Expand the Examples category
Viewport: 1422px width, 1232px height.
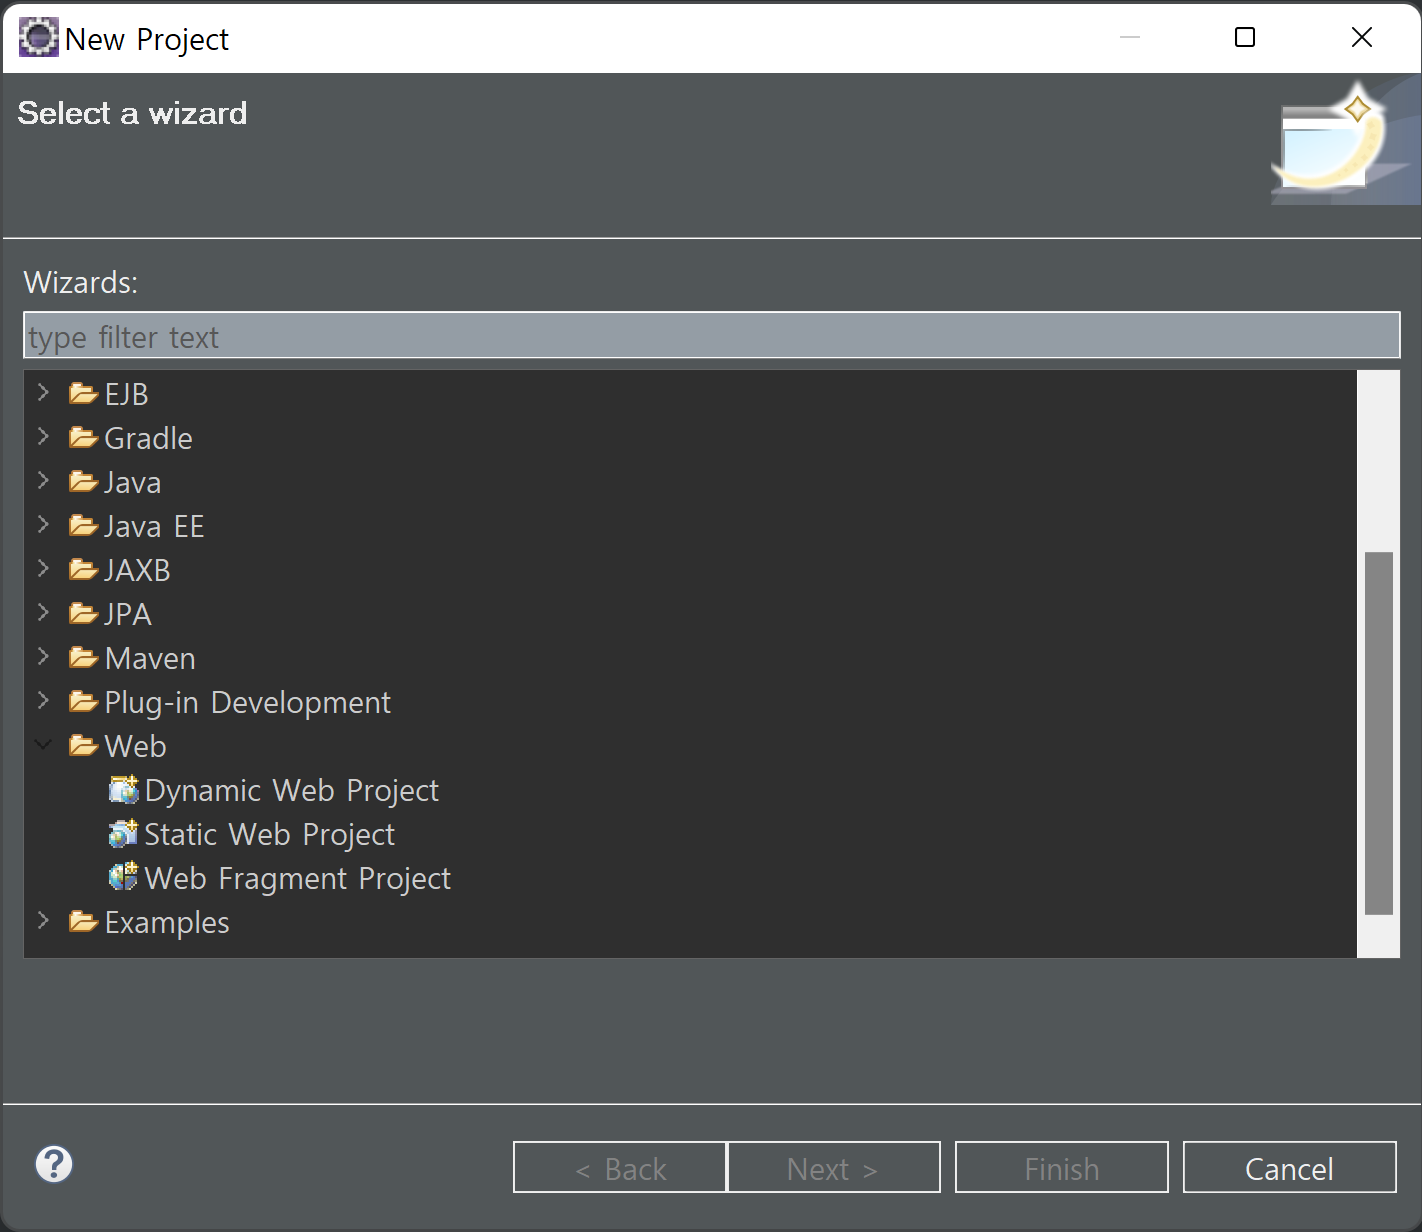43,921
